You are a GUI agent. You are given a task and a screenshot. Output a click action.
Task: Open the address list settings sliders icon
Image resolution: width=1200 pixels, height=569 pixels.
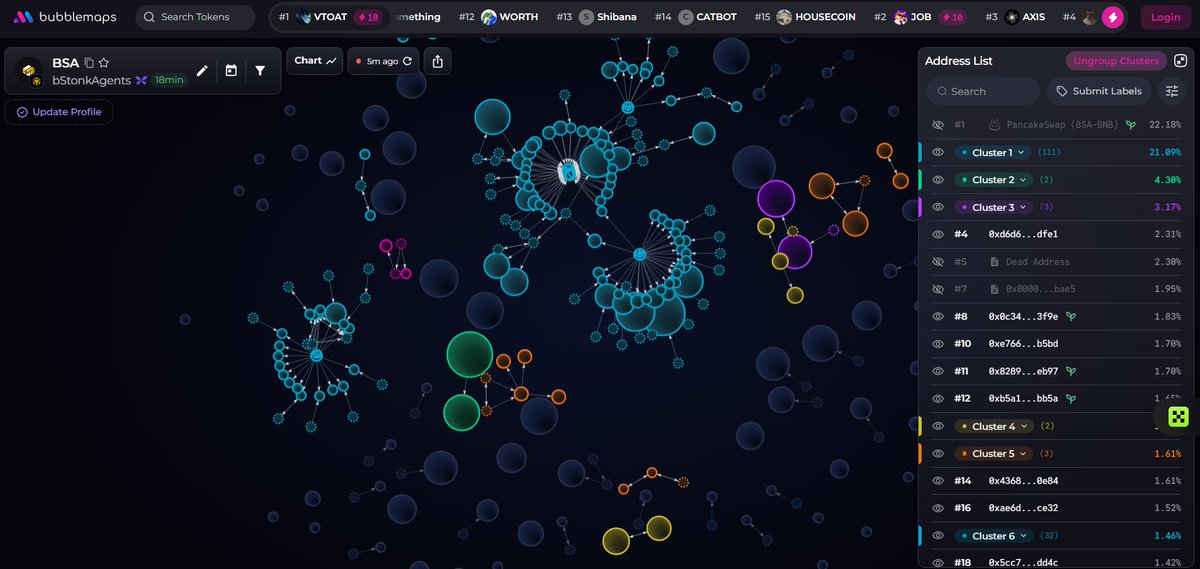pos(1172,91)
